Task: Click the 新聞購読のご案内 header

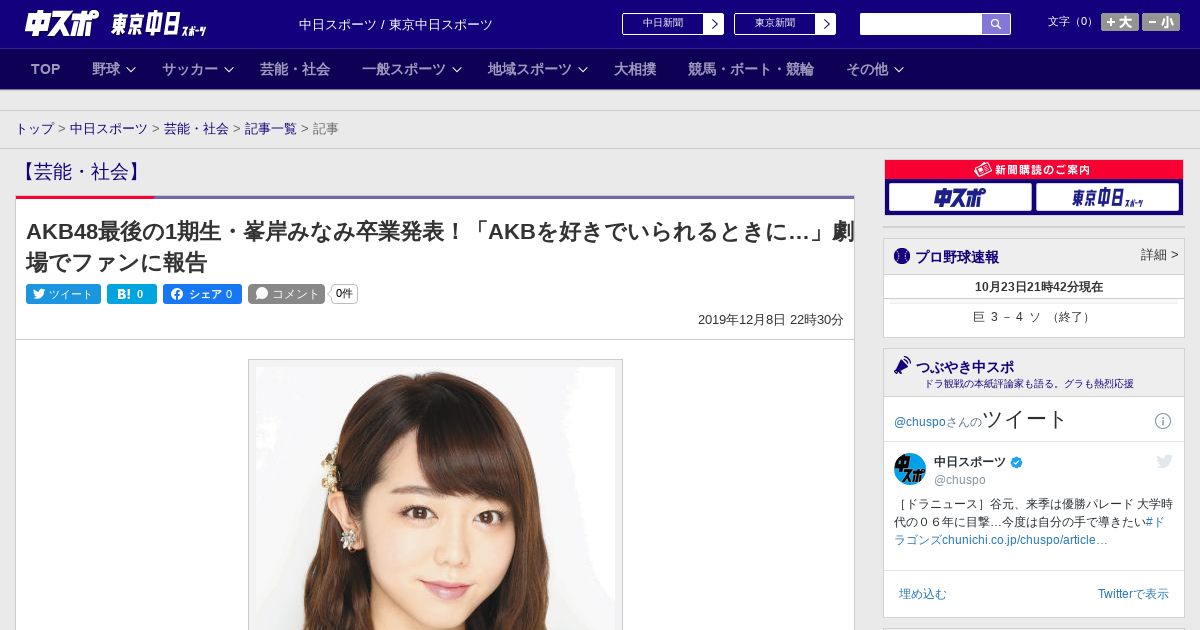Action: point(1034,170)
